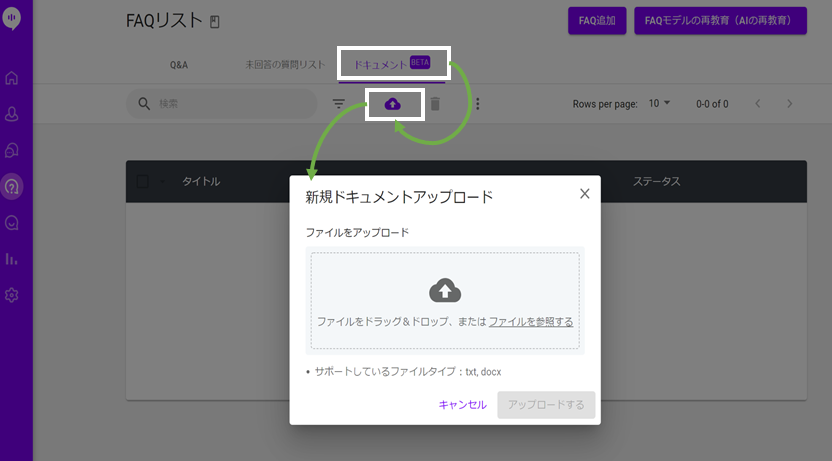The height and width of the screenshot is (461, 832).
Task: Open the agent headset sidebar icon
Action: tap(12, 150)
